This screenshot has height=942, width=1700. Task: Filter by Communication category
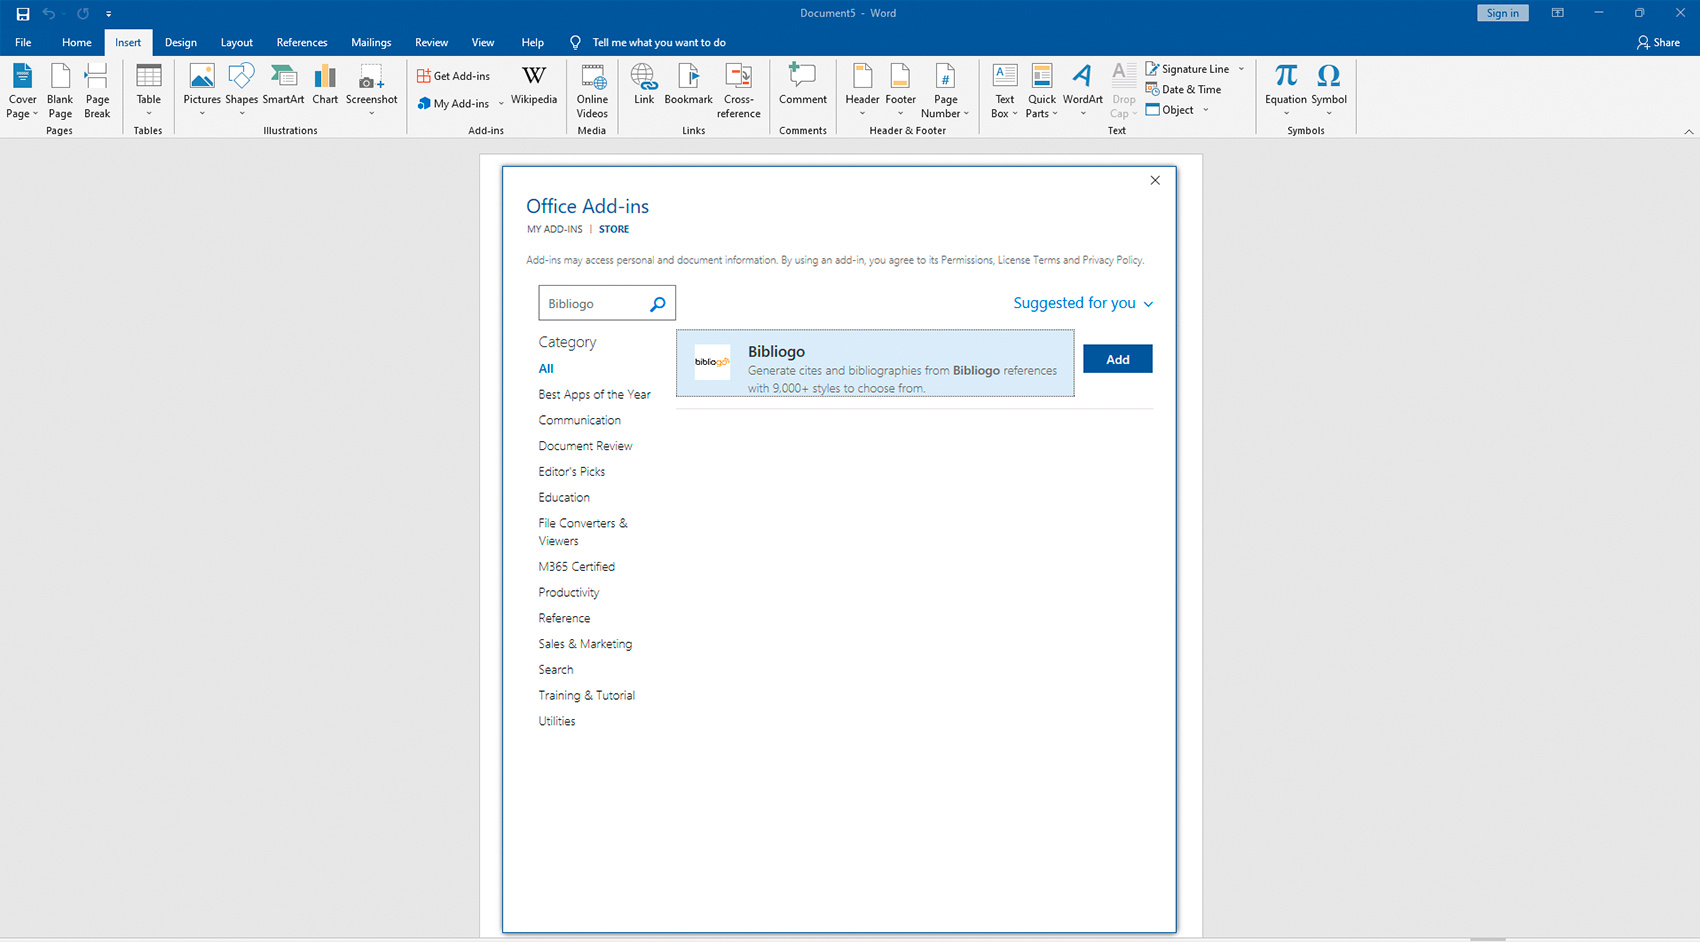pos(579,421)
